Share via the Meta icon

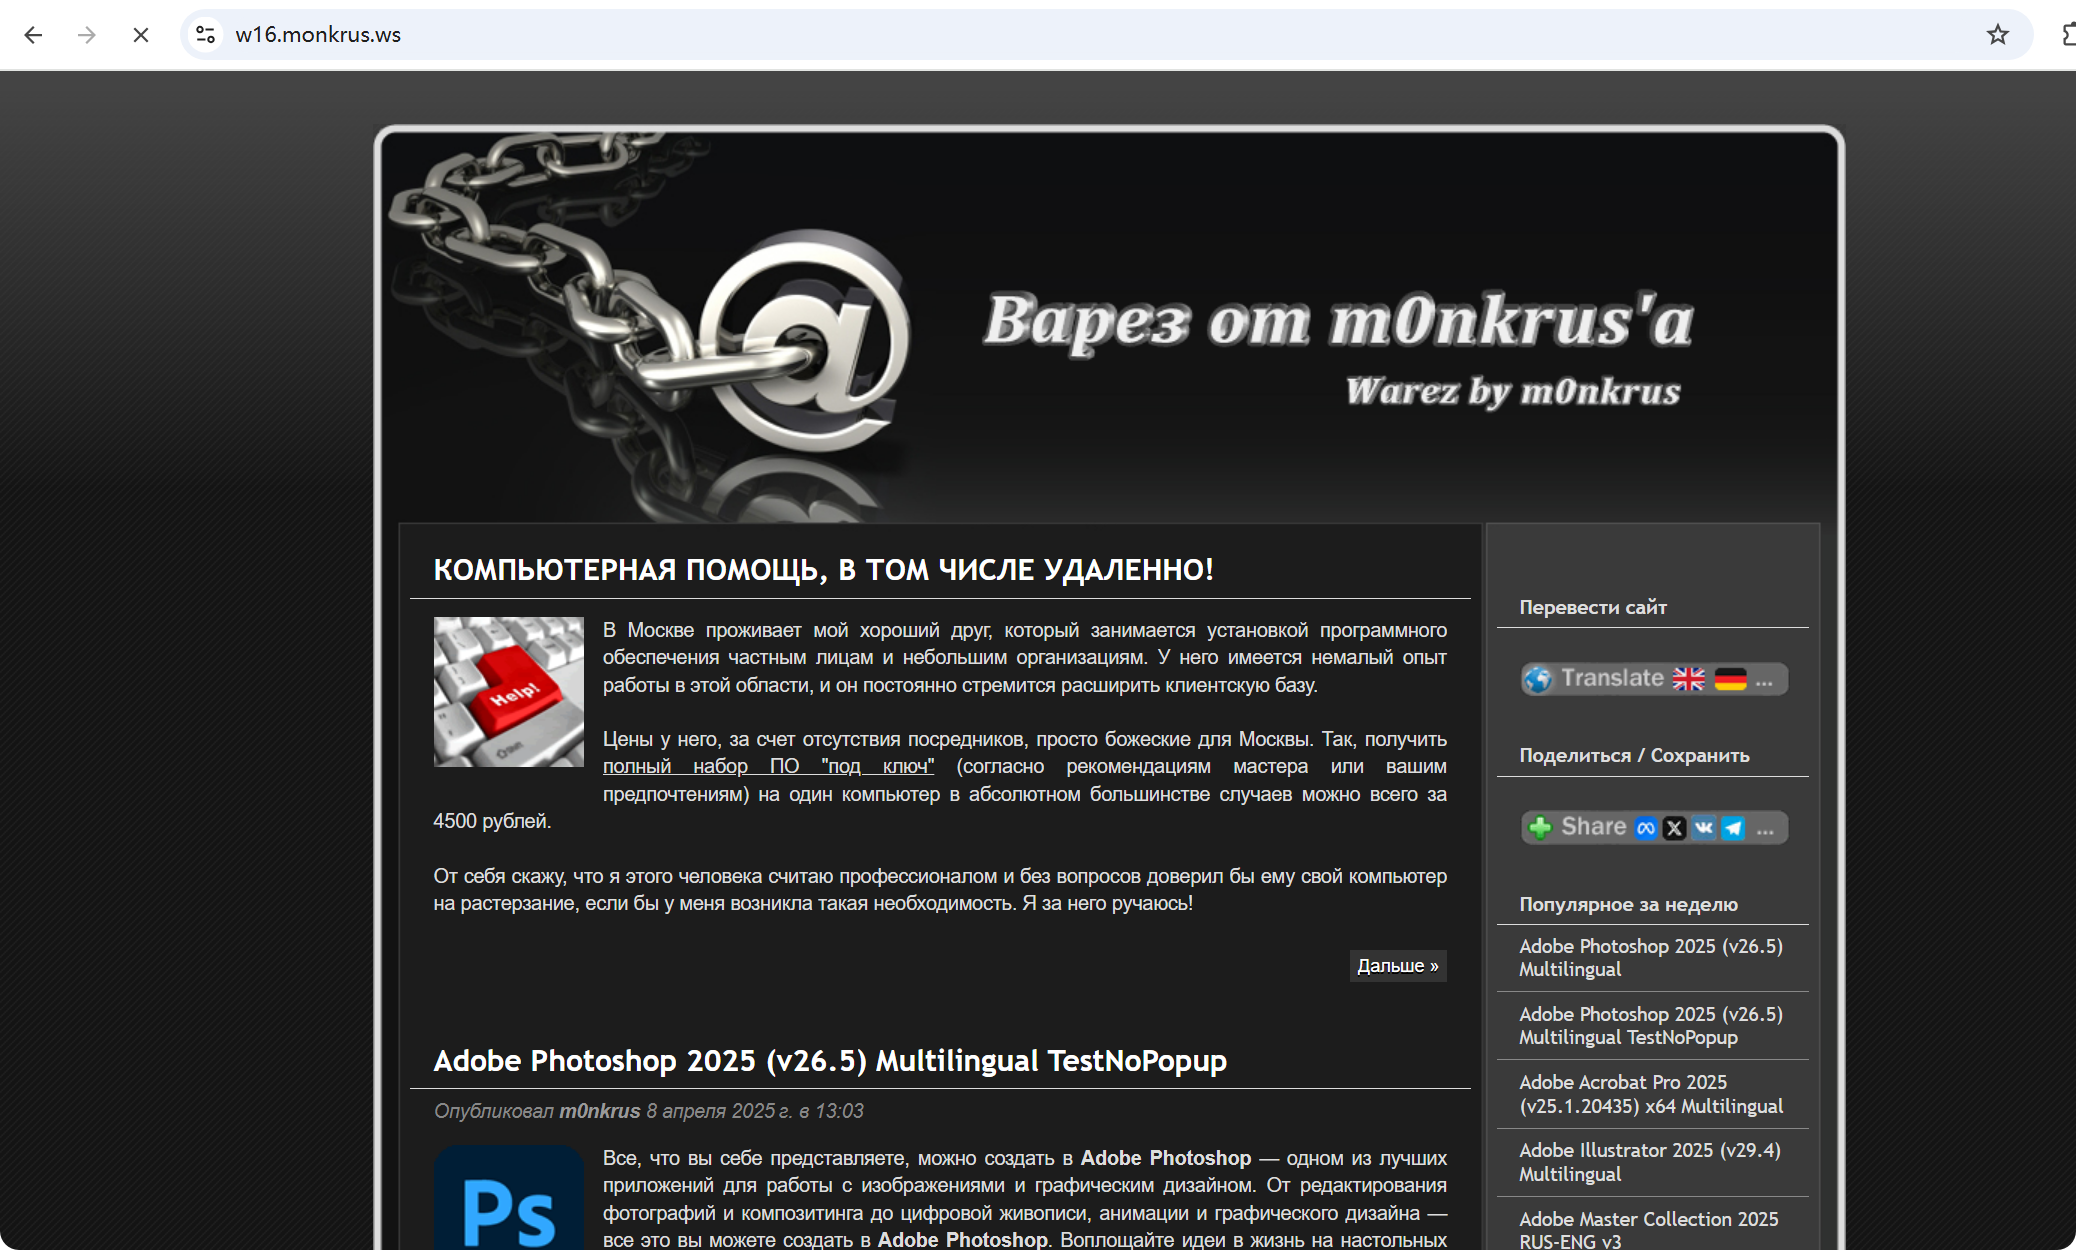click(1646, 828)
